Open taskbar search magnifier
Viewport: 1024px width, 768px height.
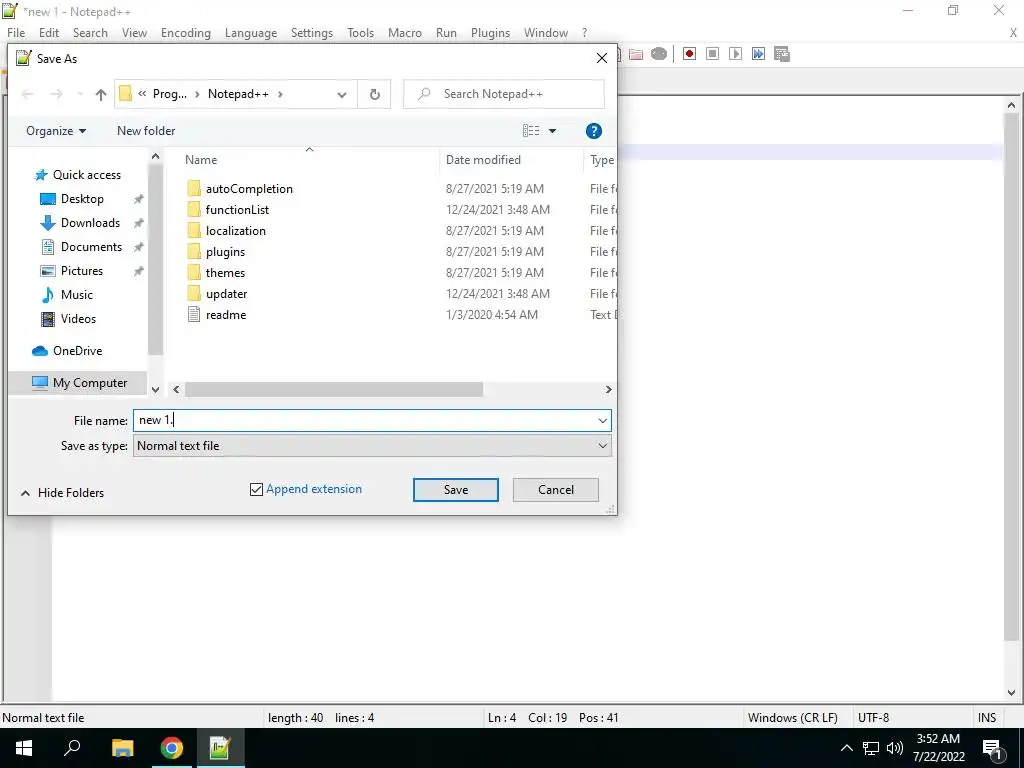(x=72, y=748)
